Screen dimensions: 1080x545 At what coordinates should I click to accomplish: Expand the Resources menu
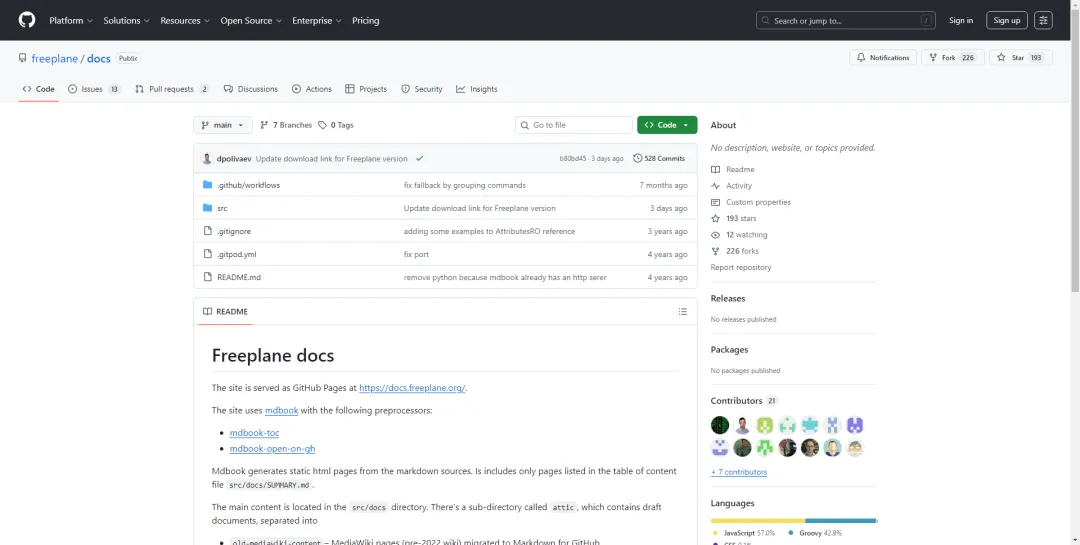point(185,21)
